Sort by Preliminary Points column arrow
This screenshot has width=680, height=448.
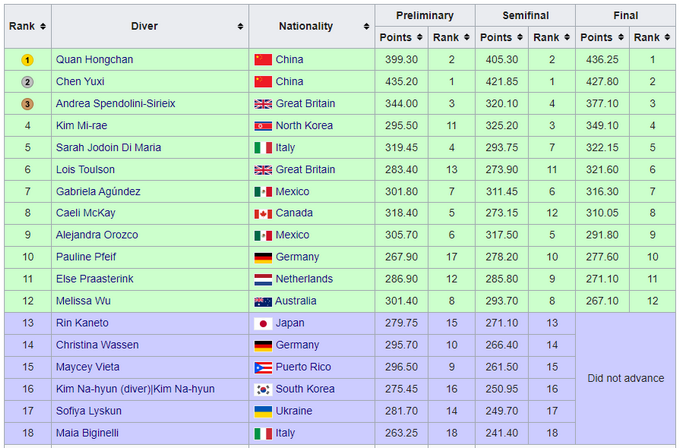tap(420, 38)
